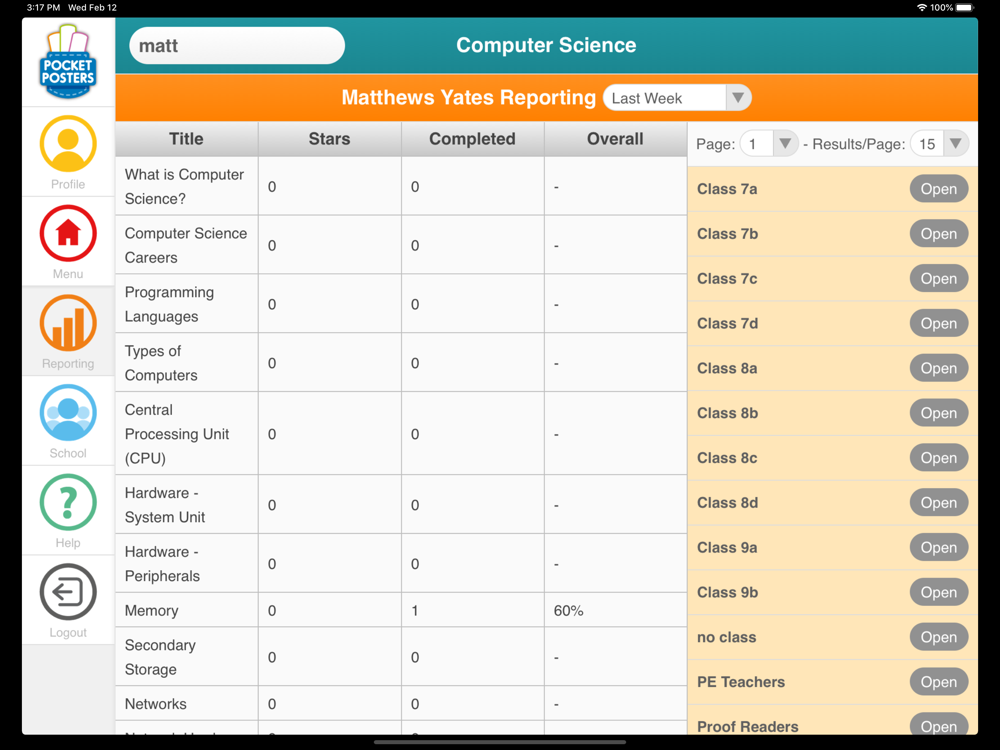Select 'Hardware - System Unit' row title
The width and height of the screenshot is (1000, 750).
coord(165,505)
